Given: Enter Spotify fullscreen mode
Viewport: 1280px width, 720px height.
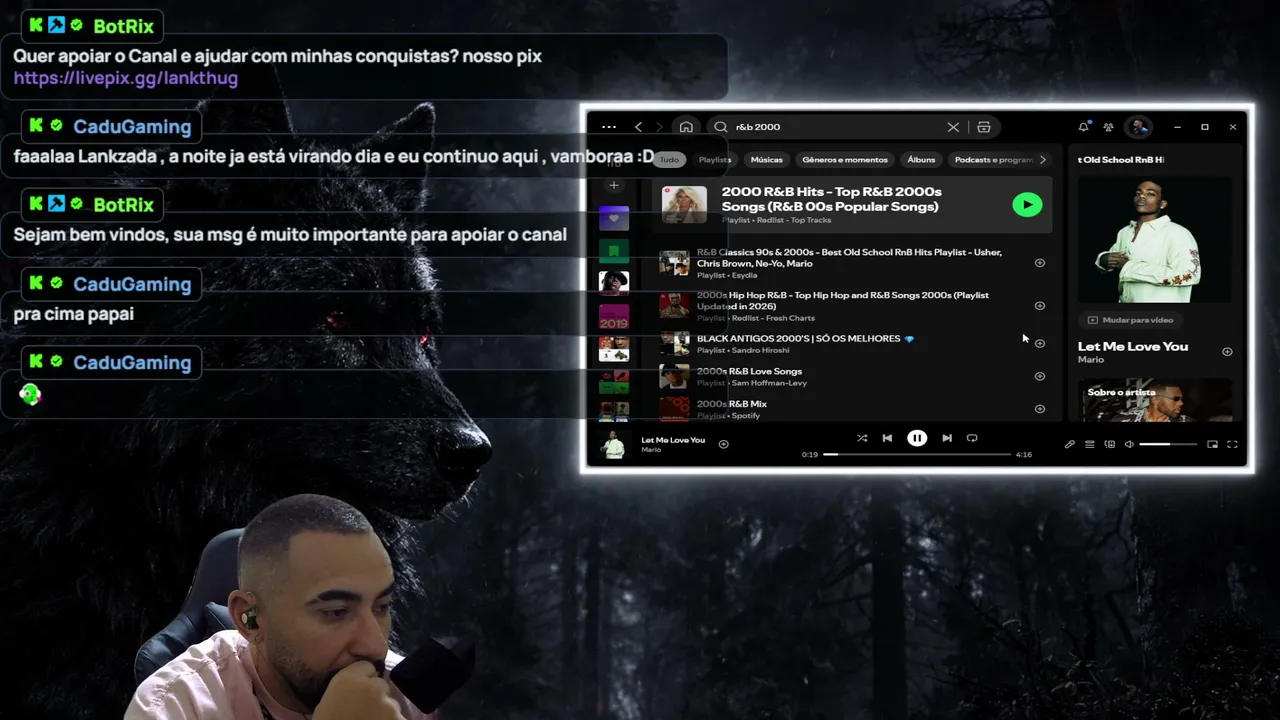Looking at the screenshot, I should [x=1232, y=444].
